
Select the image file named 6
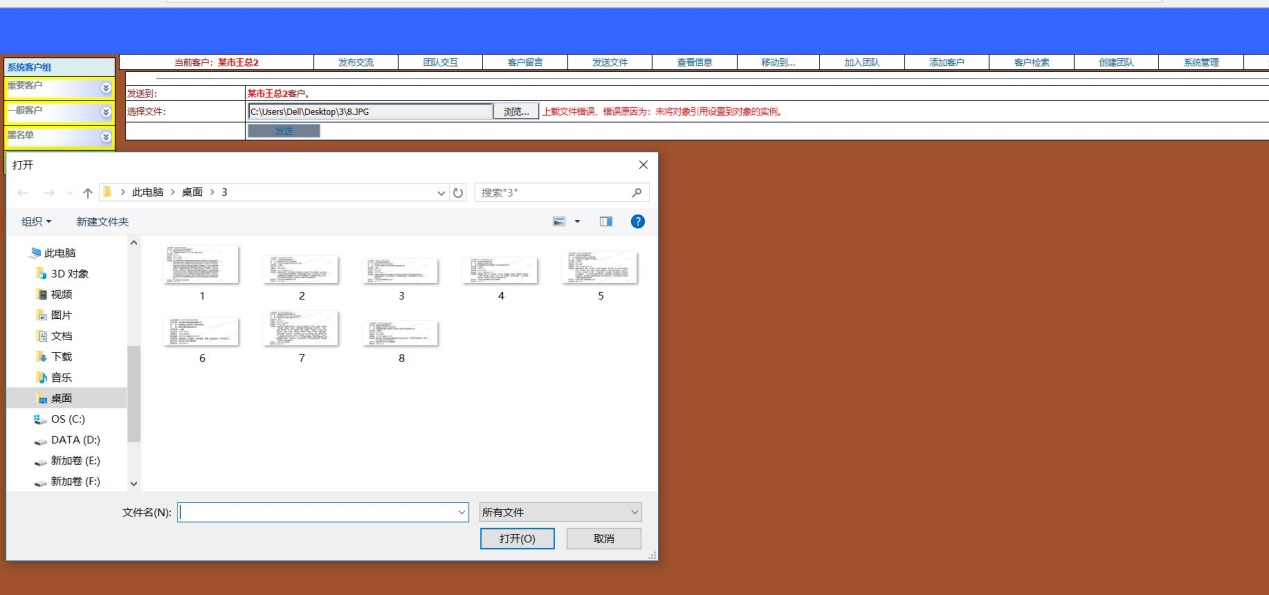pos(201,338)
